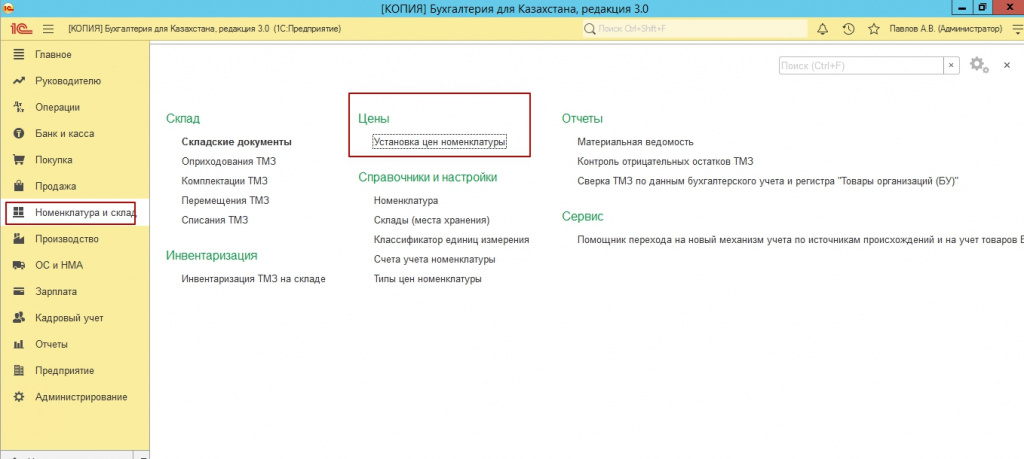The width and height of the screenshot is (1024, 459).
Task: Click the Банк и касса coin icon
Action: point(19,133)
